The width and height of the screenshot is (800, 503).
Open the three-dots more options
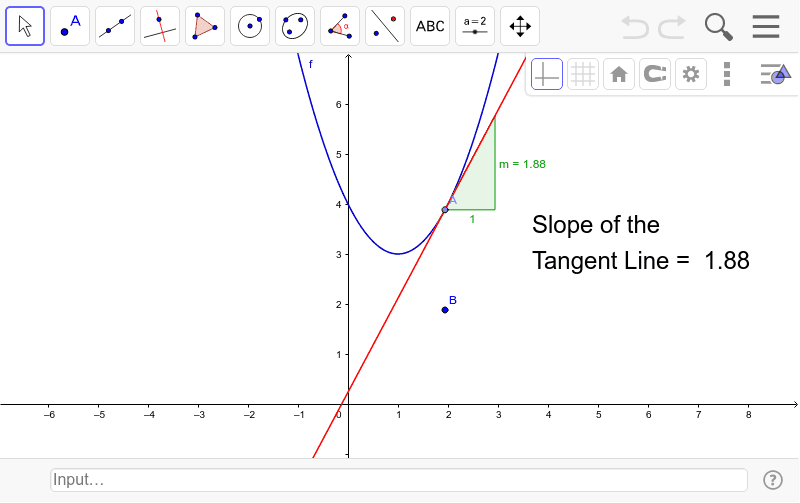pos(727,74)
